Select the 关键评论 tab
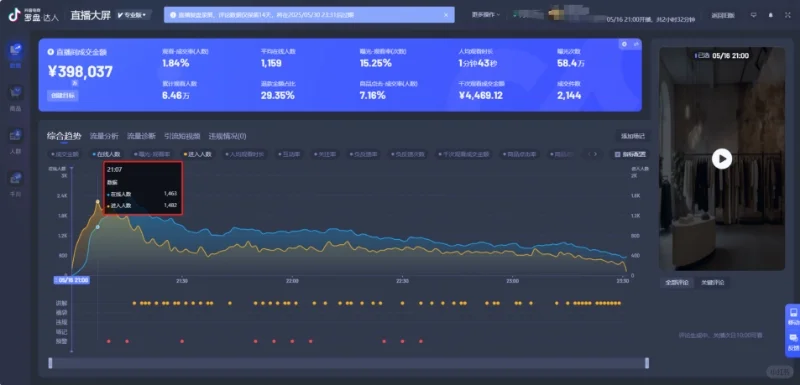 712,283
